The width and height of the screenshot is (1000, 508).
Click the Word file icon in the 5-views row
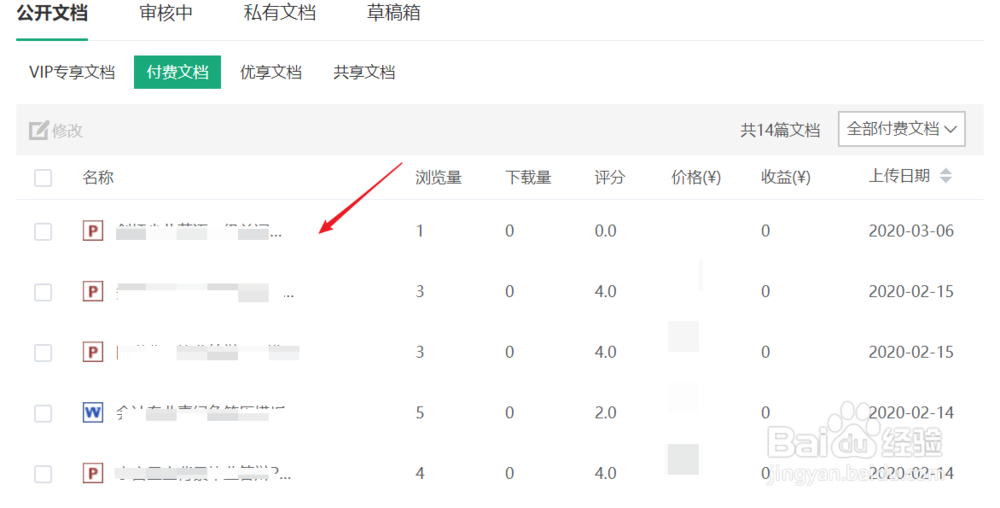(93, 412)
